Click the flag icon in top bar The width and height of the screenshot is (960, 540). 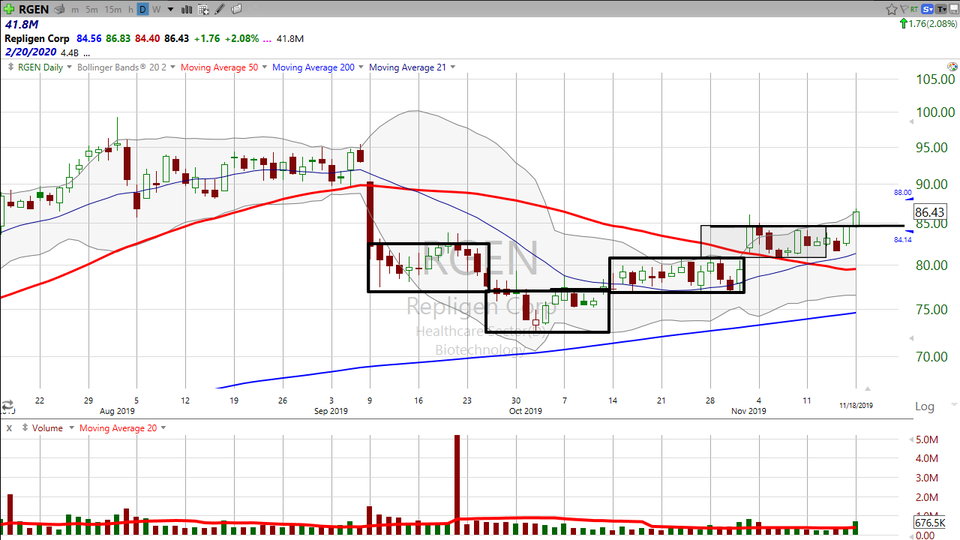(x=904, y=9)
